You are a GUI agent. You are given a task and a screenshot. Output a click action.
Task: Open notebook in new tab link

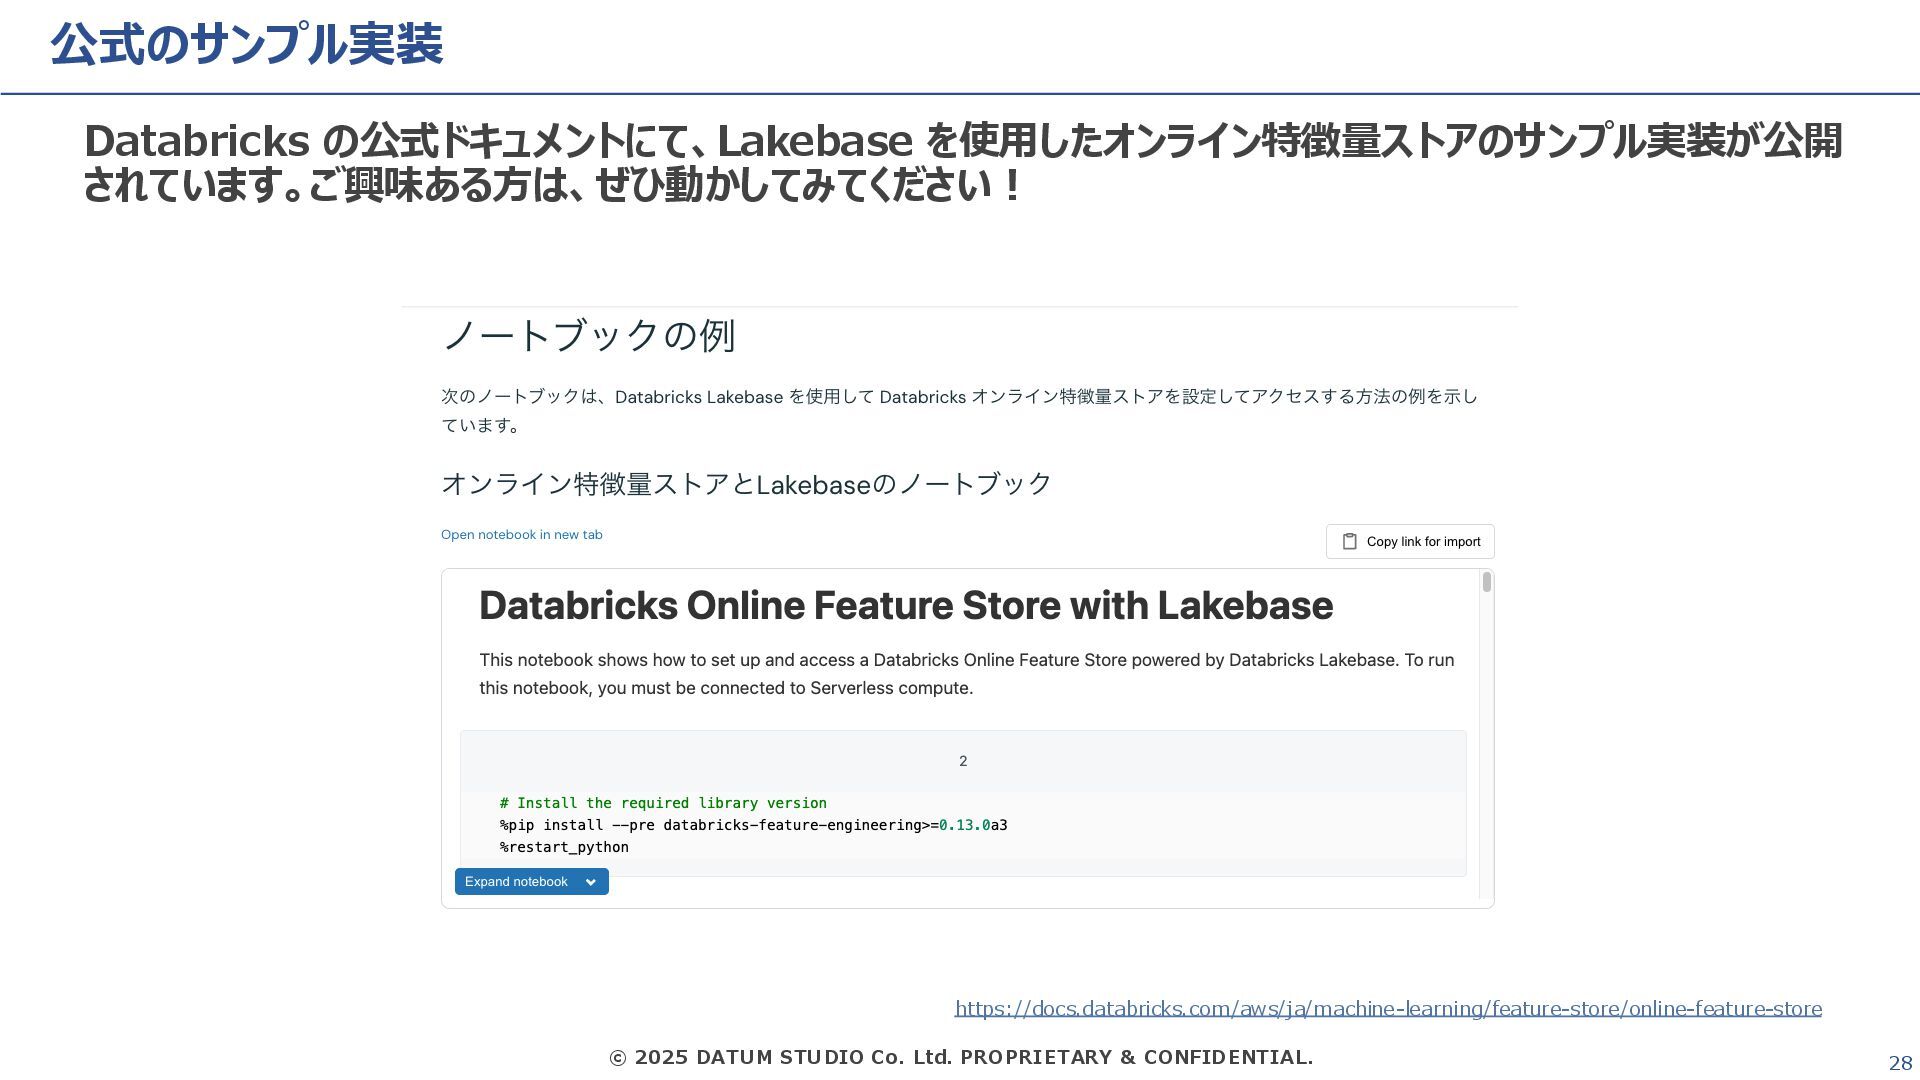click(x=521, y=535)
